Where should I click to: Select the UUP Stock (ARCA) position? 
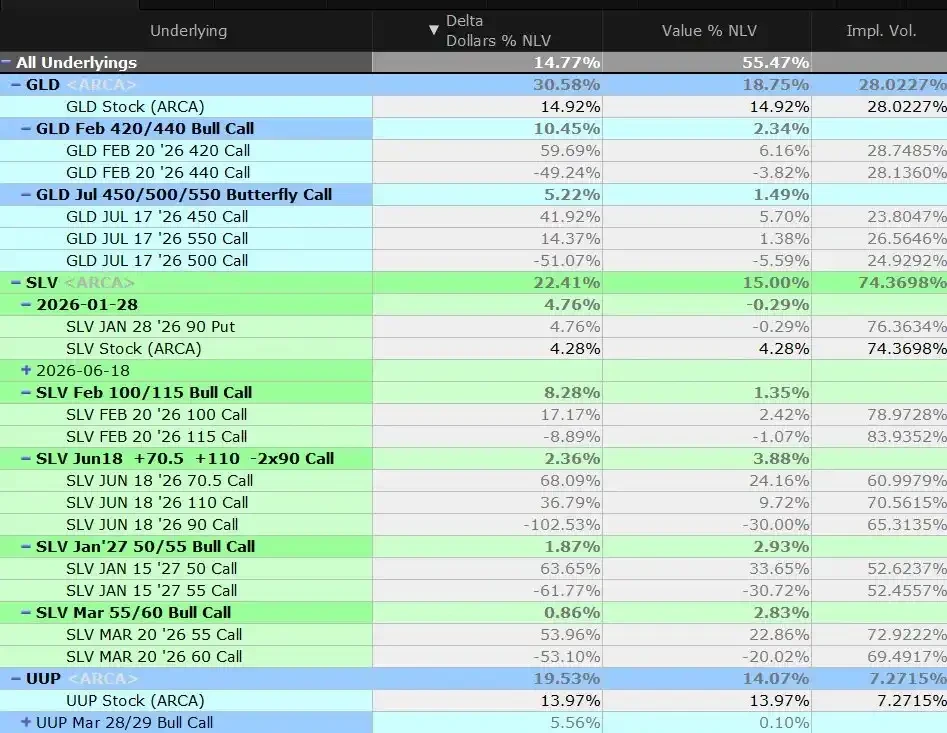click(x=135, y=701)
